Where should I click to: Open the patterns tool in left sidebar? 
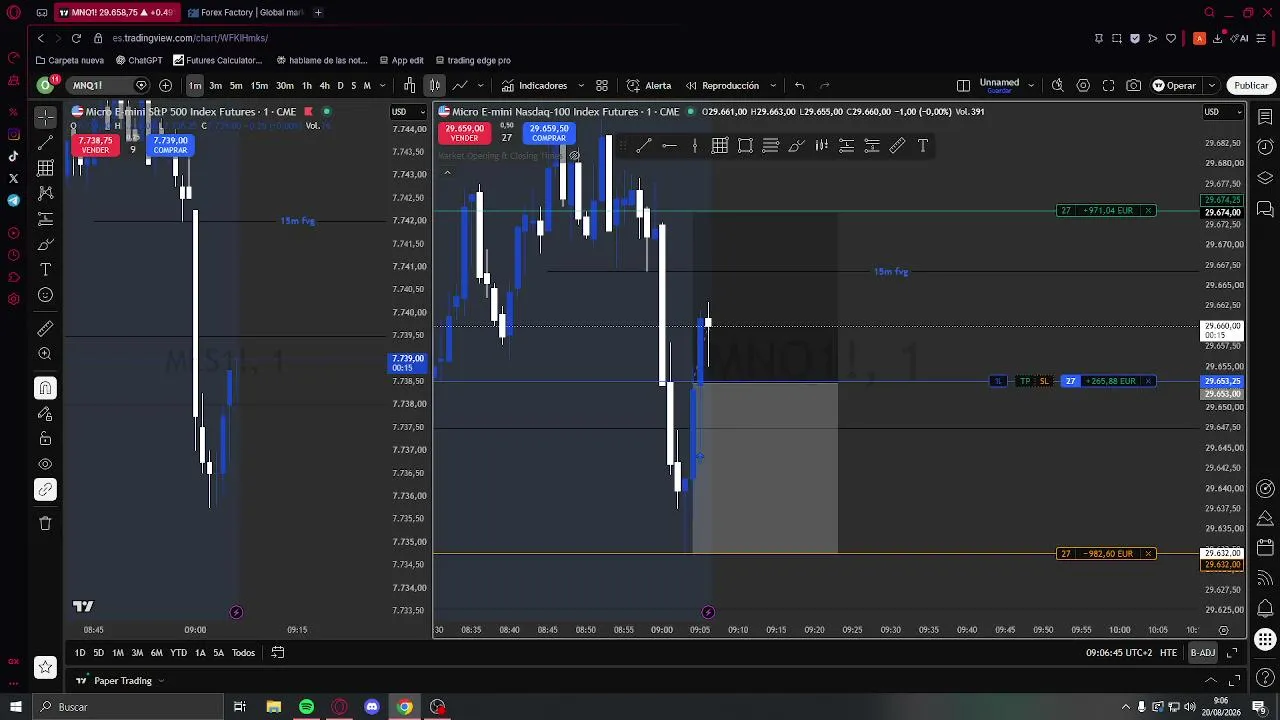[45, 193]
